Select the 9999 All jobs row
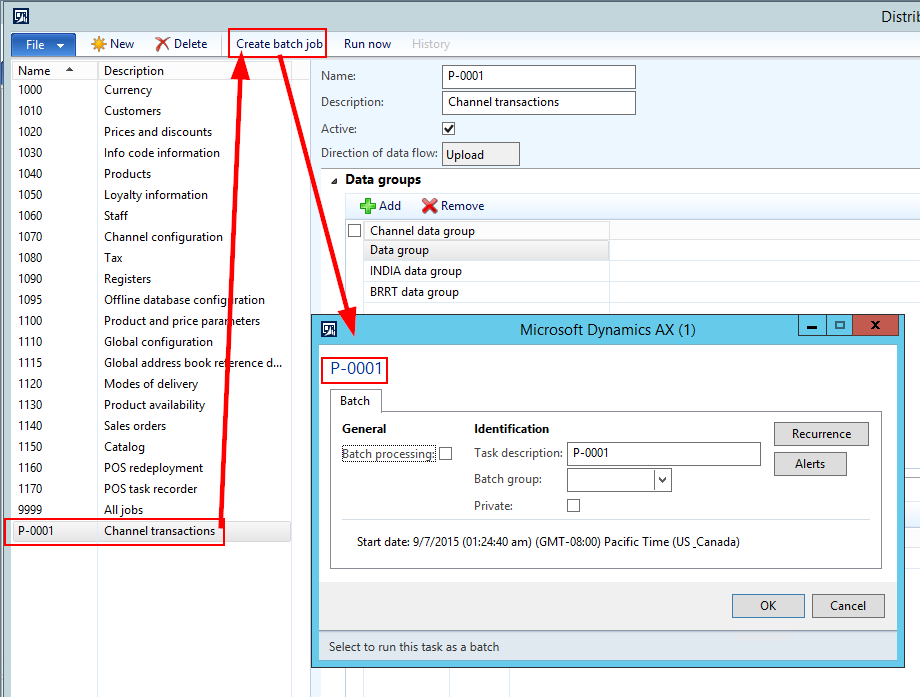Image resolution: width=920 pixels, height=697 pixels. click(151, 510)
